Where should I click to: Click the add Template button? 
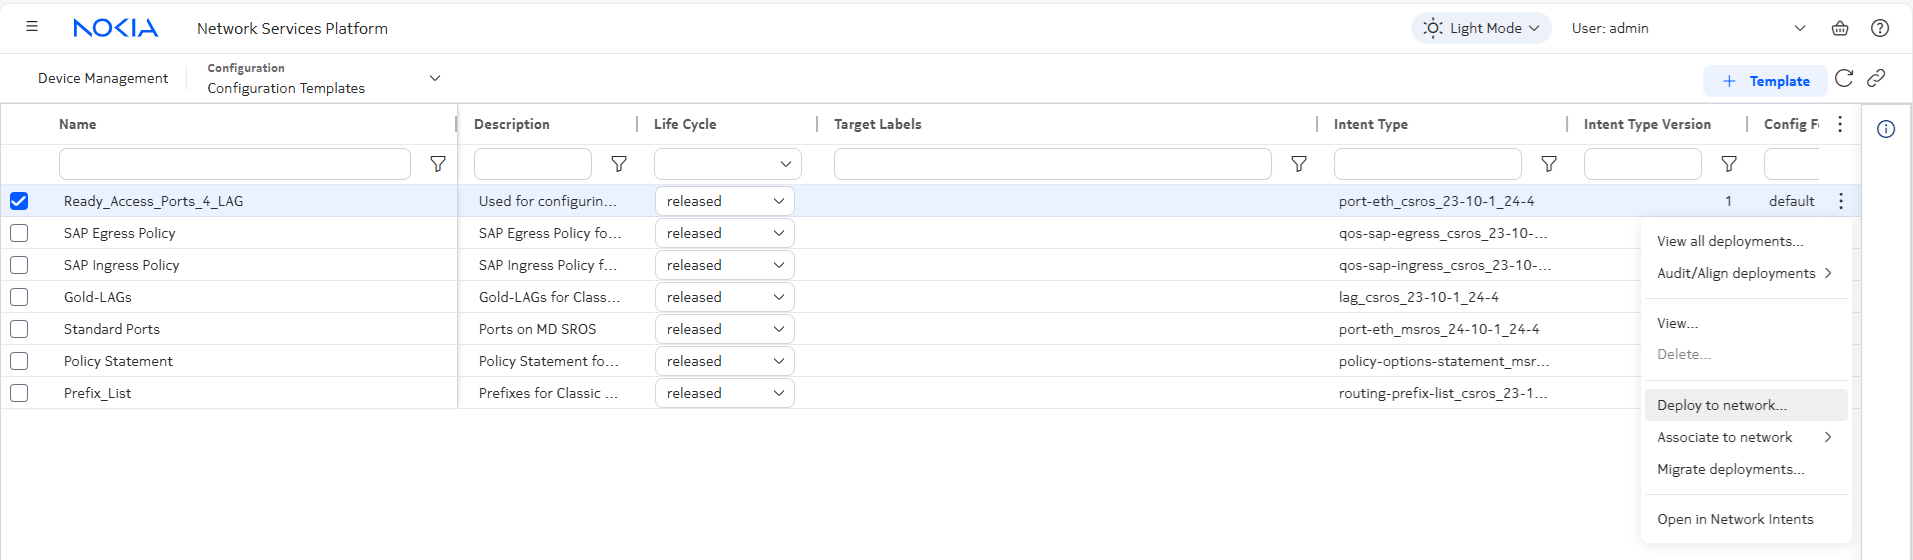[x=1765, y=81]
